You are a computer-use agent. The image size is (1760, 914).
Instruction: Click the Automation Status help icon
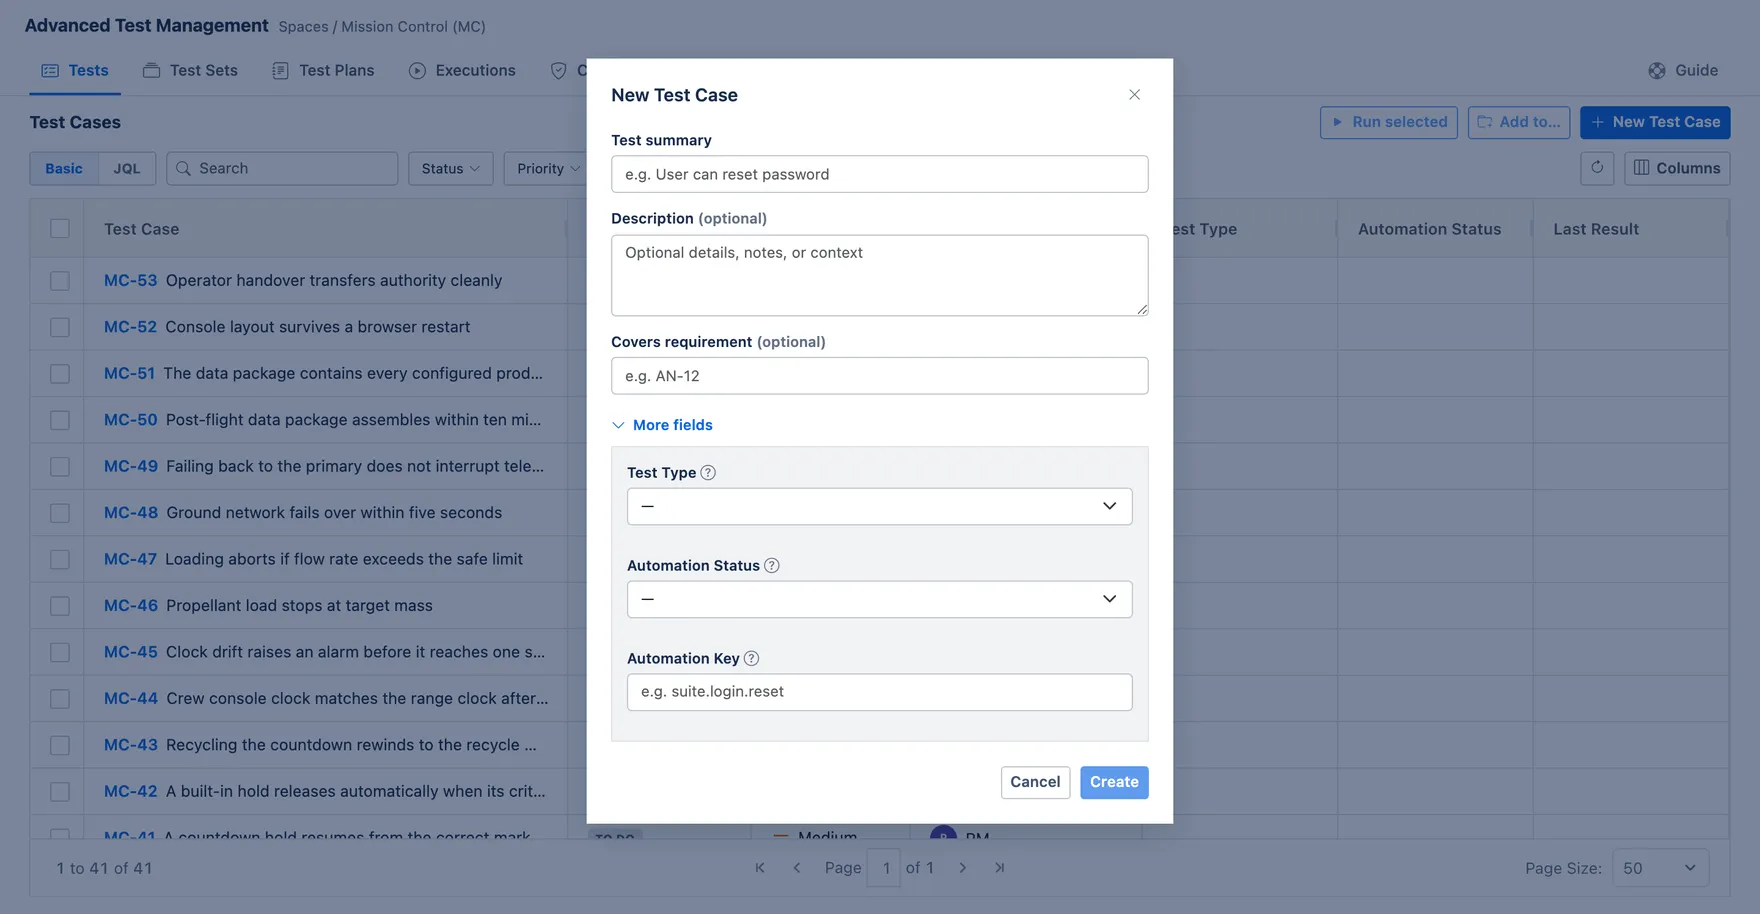coord(772,566)
